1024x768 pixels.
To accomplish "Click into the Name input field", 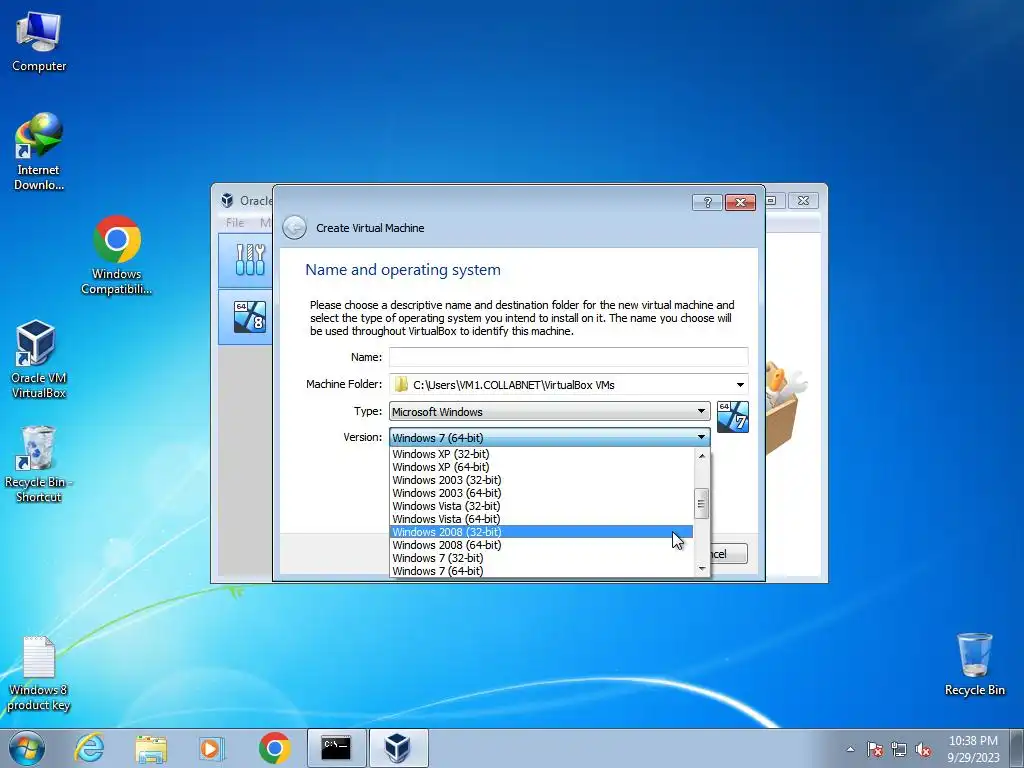I will pyautogui.click(x=568, y=357).
